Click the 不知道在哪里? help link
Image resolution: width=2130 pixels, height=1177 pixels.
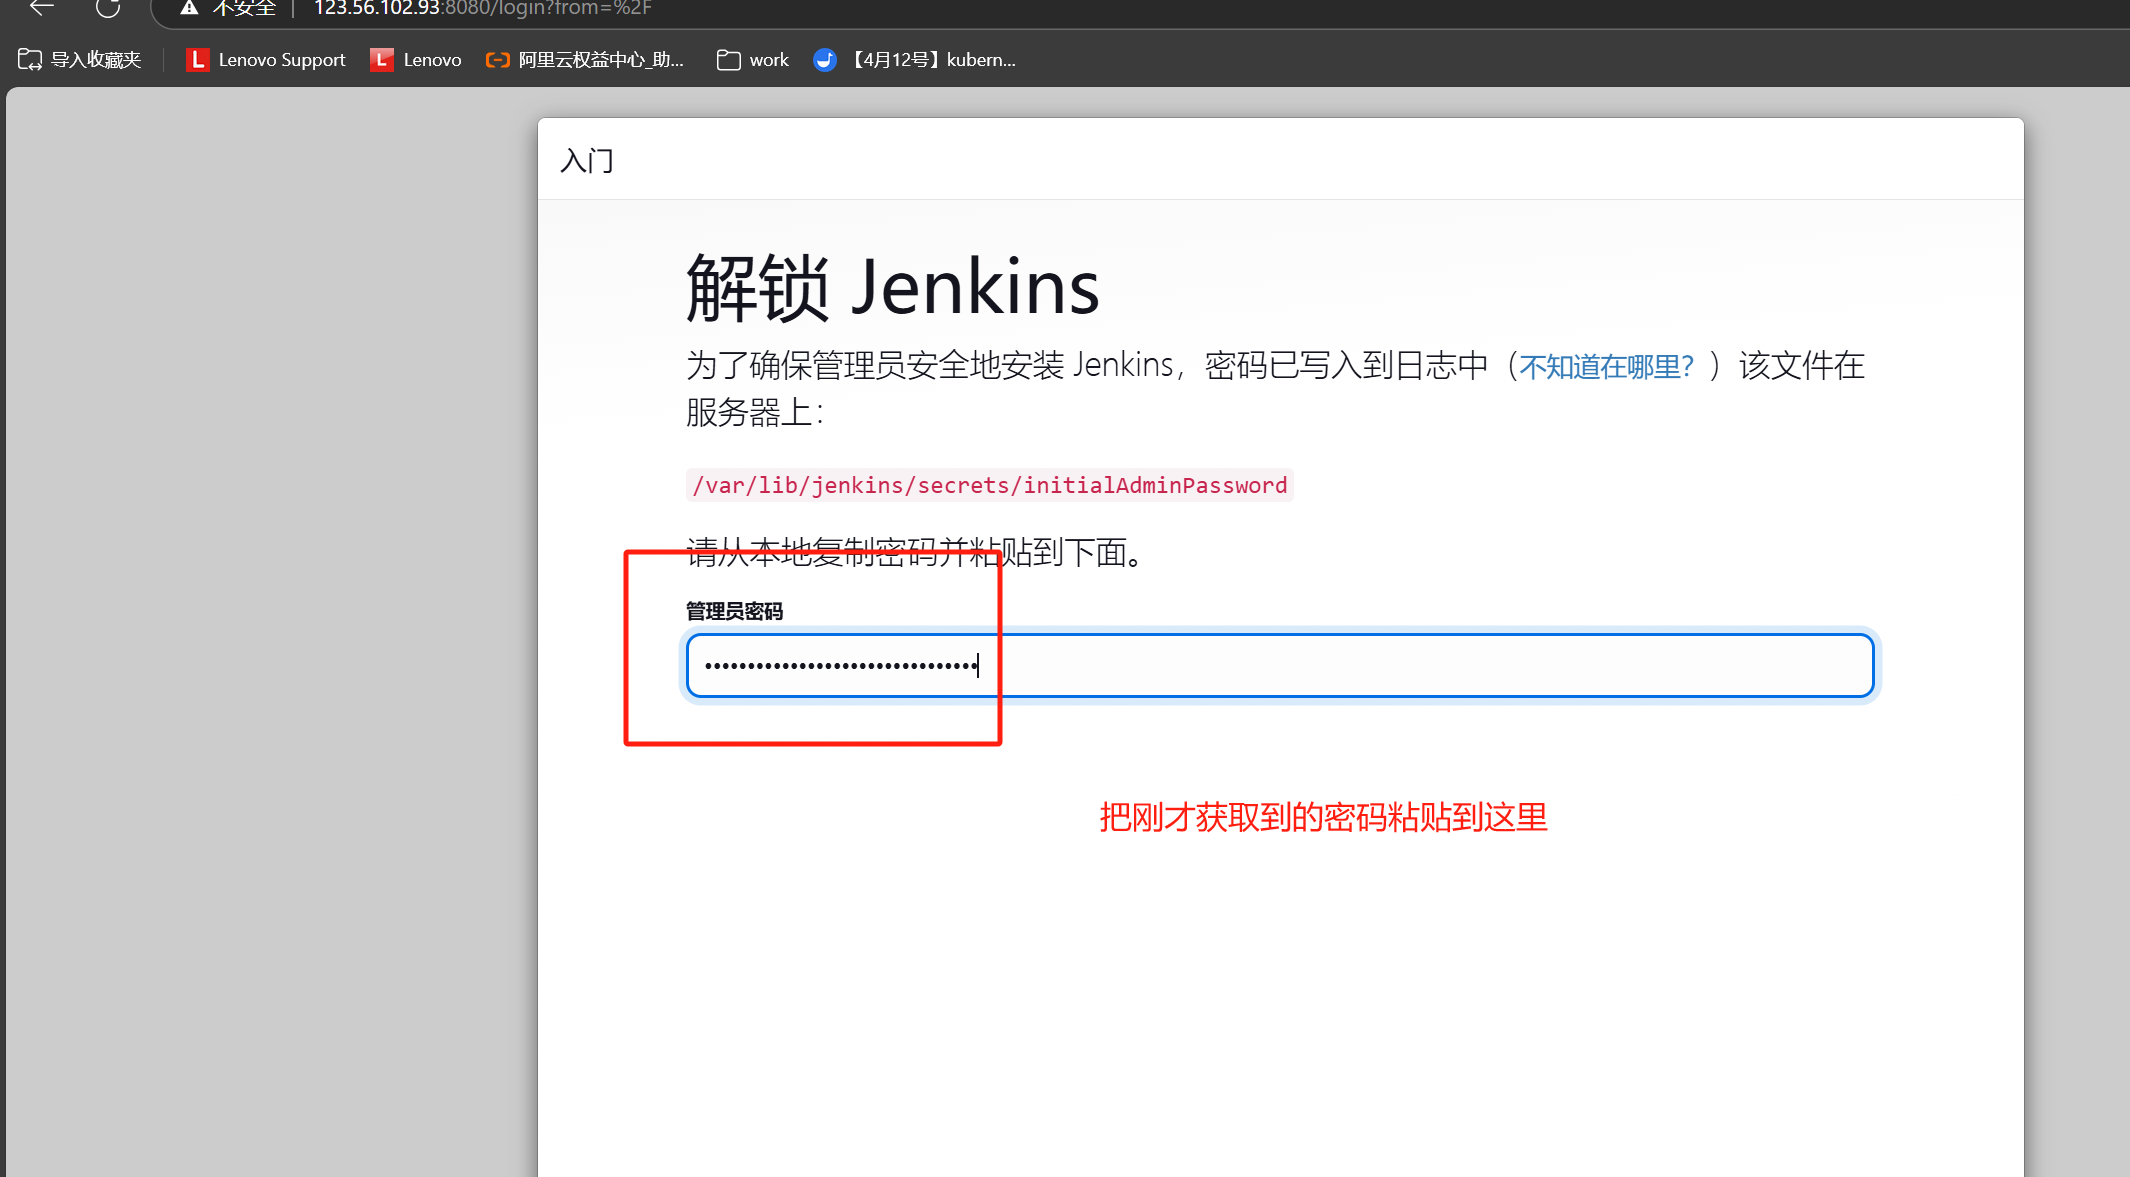pos(1606,367)
